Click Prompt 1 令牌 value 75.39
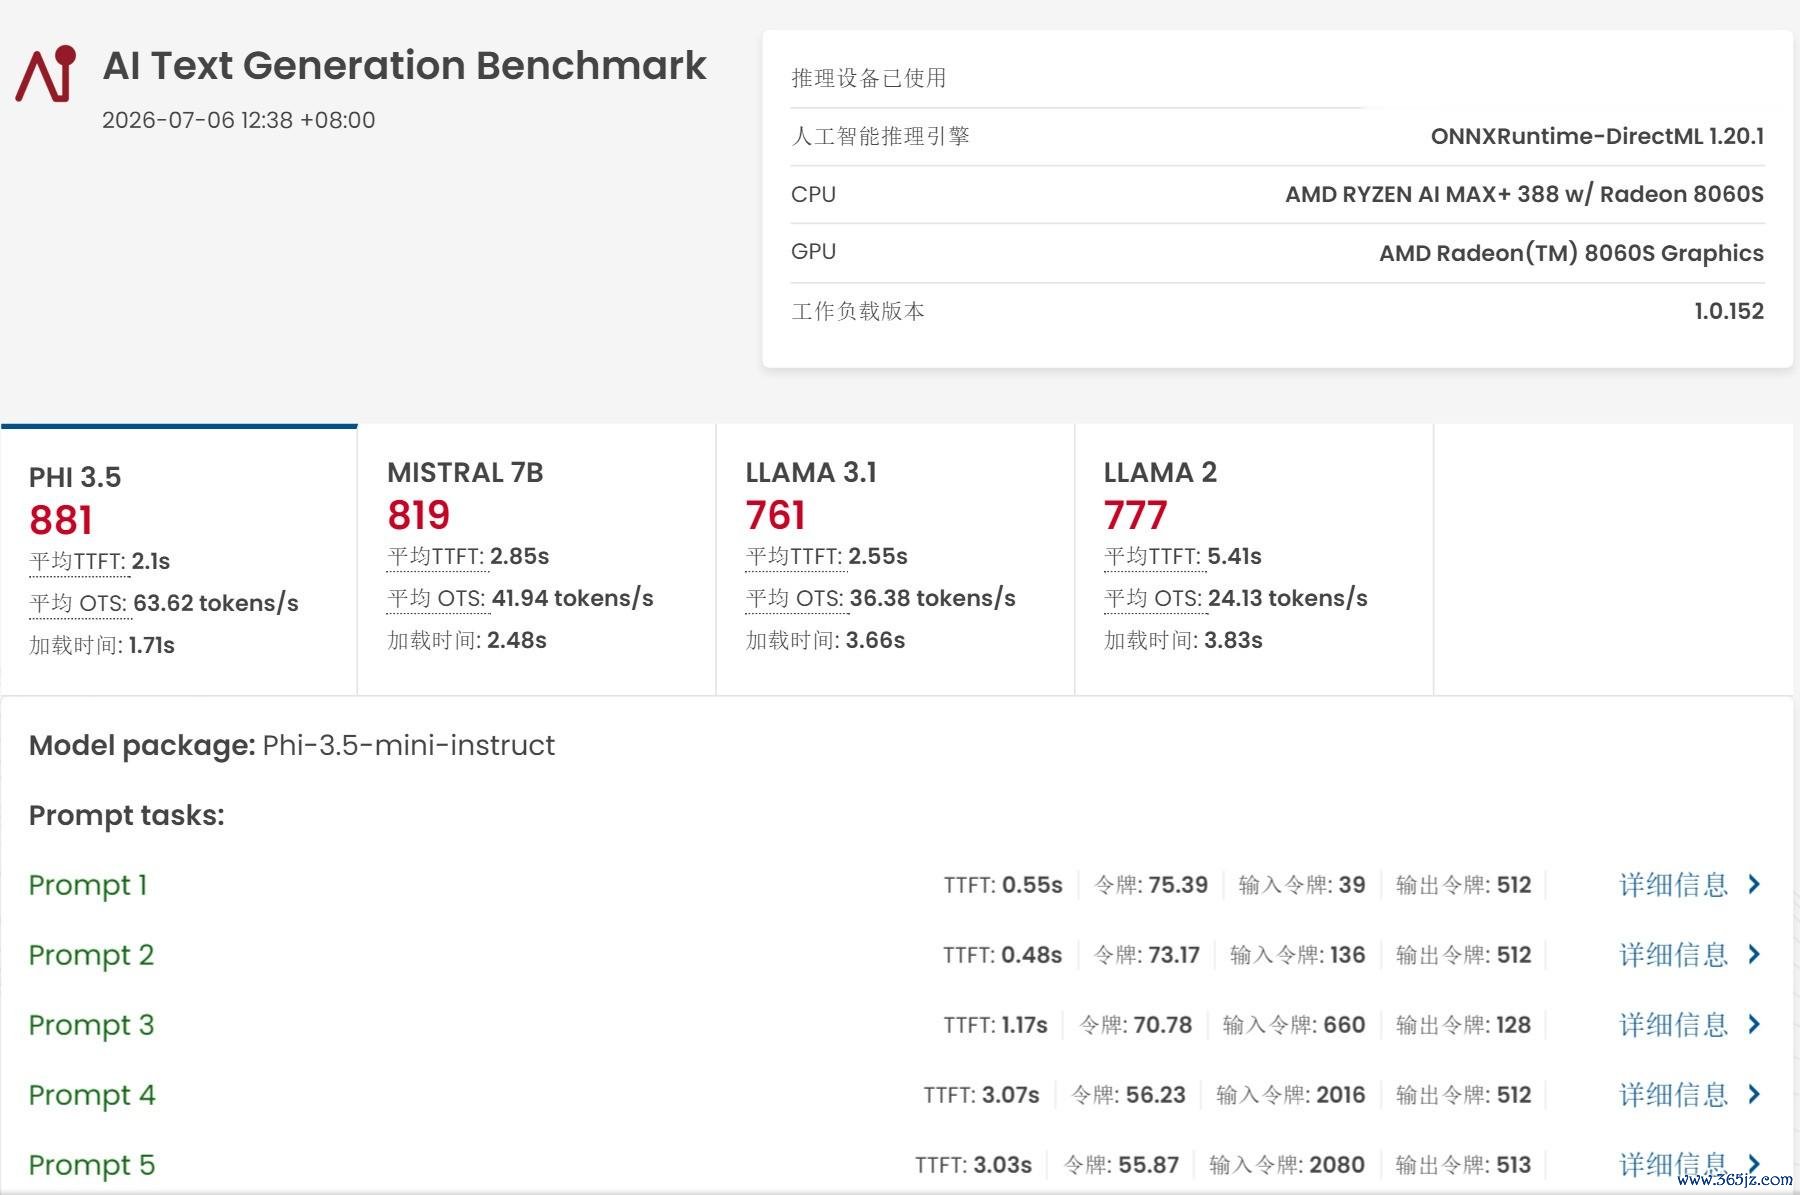Screen dimensions: 1800x1195 coord(1178,885)
